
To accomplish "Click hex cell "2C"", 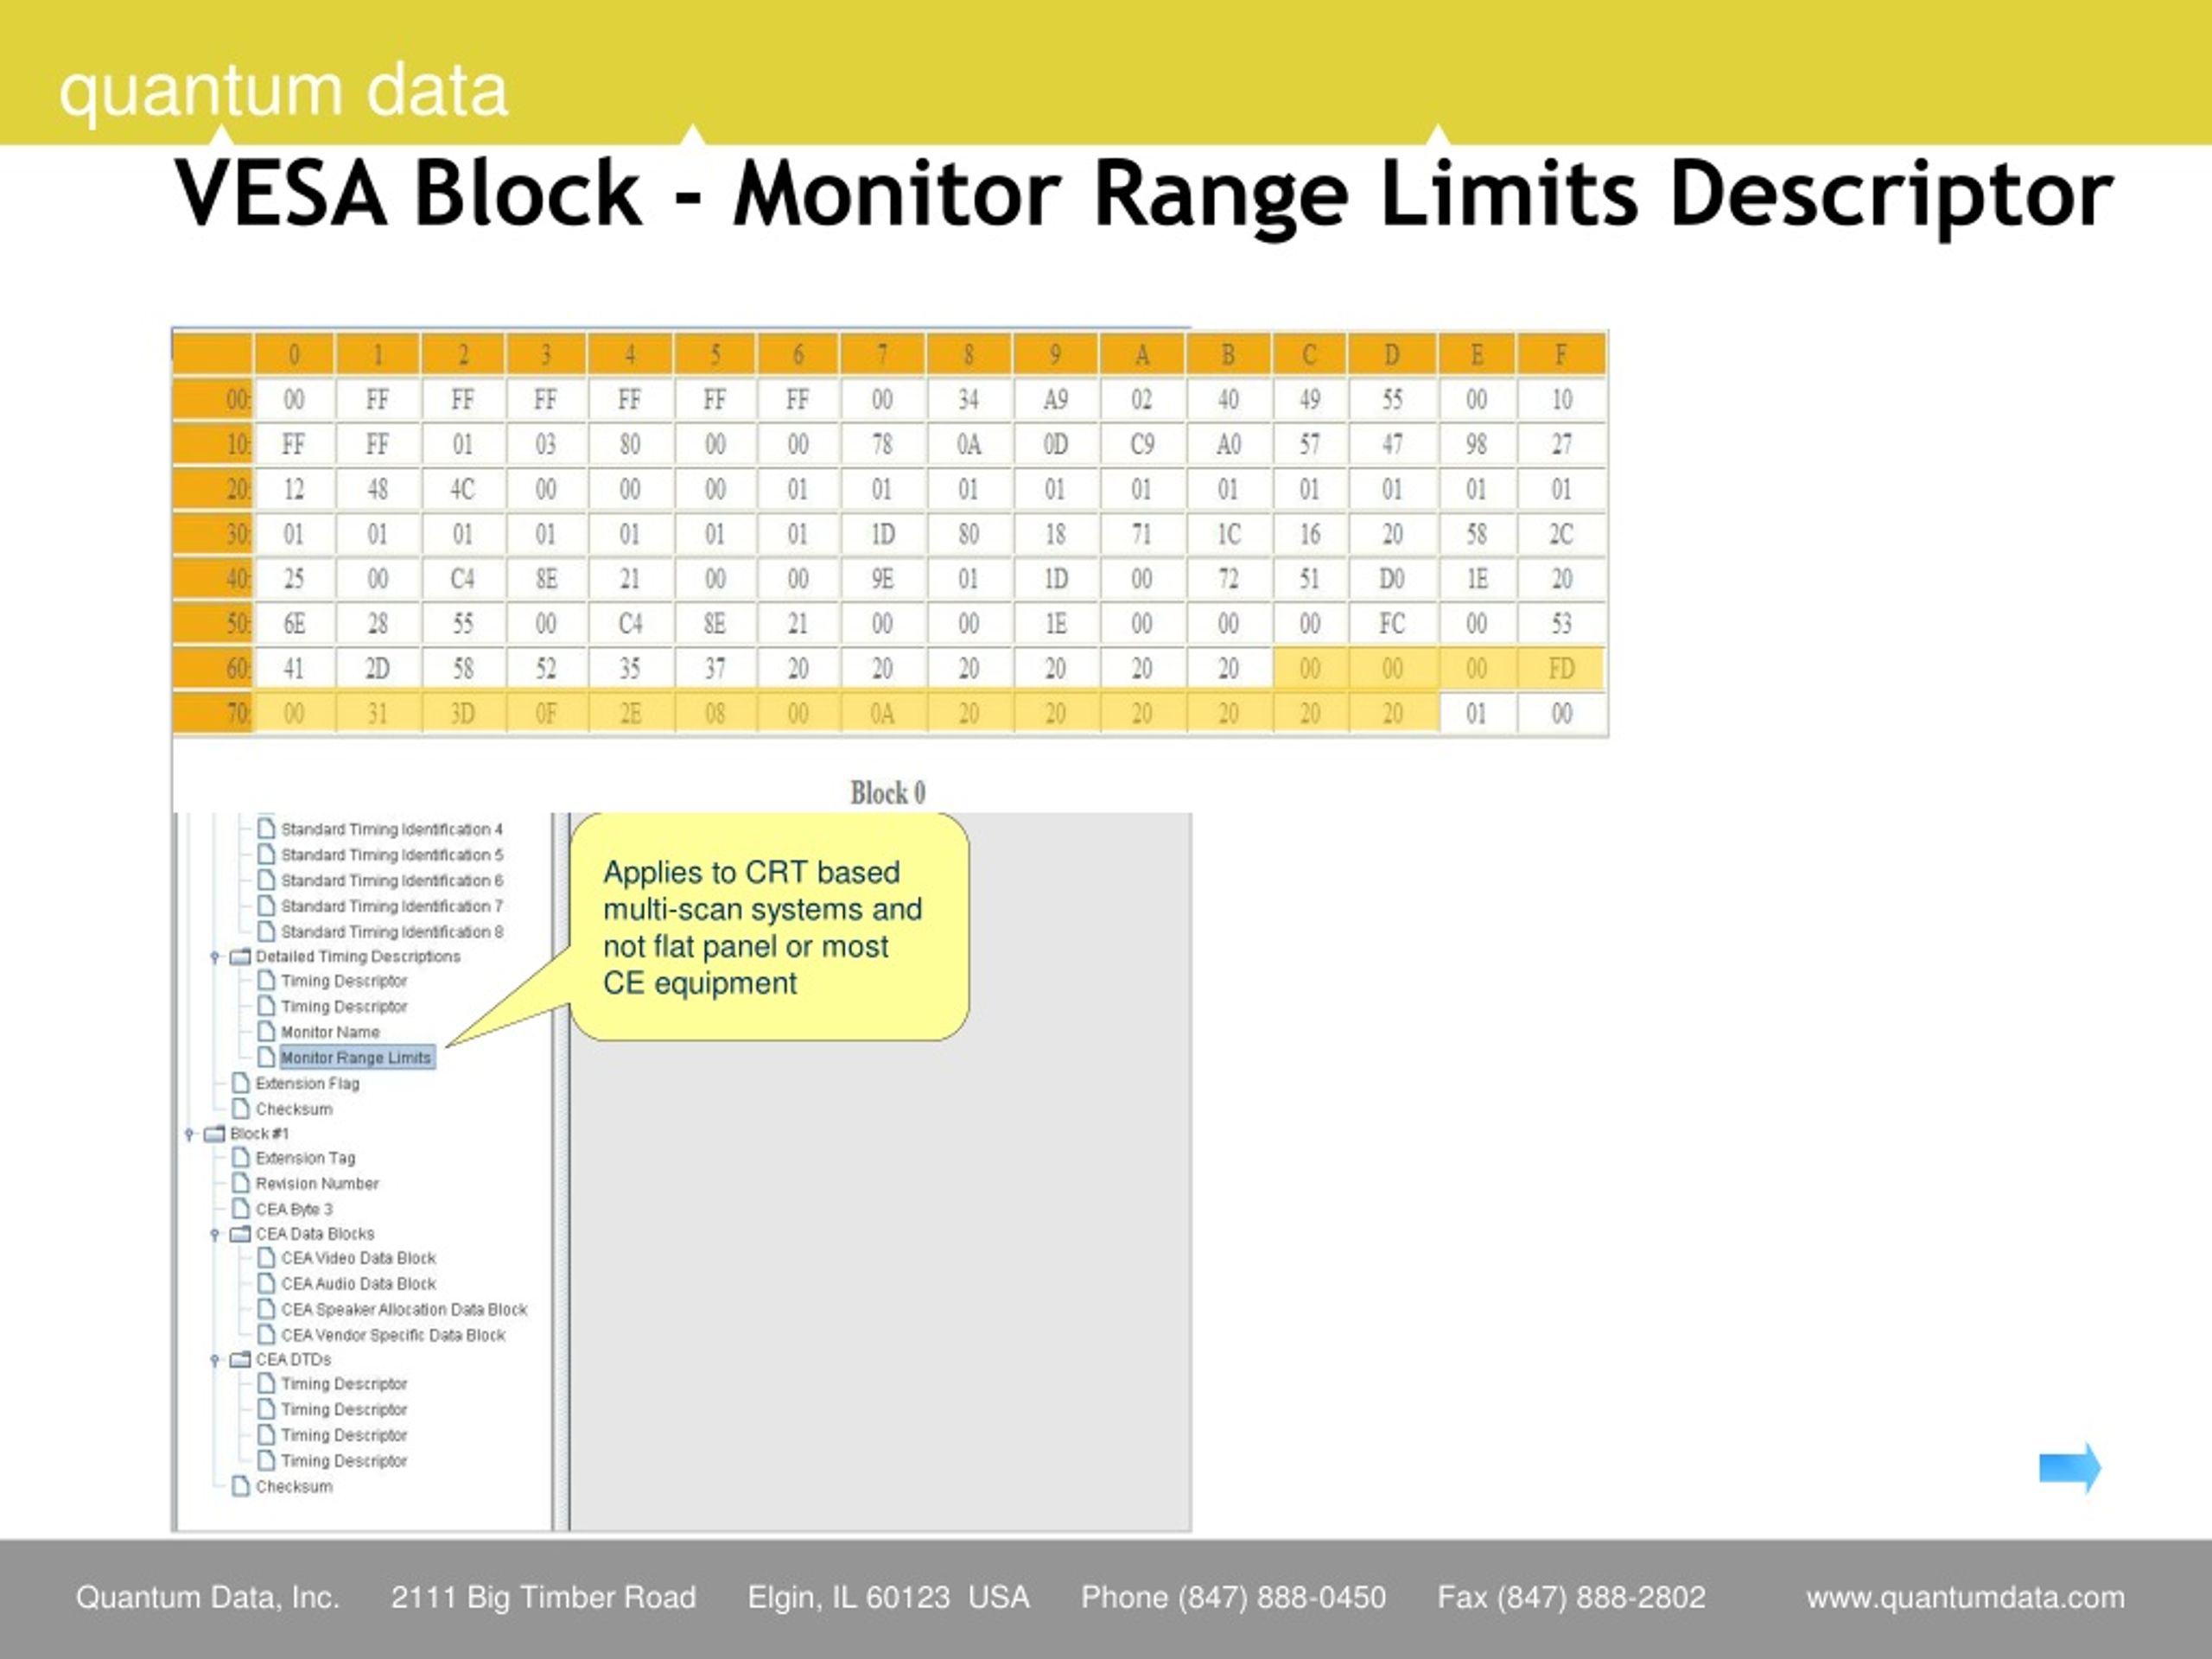I will (1562, 534).
